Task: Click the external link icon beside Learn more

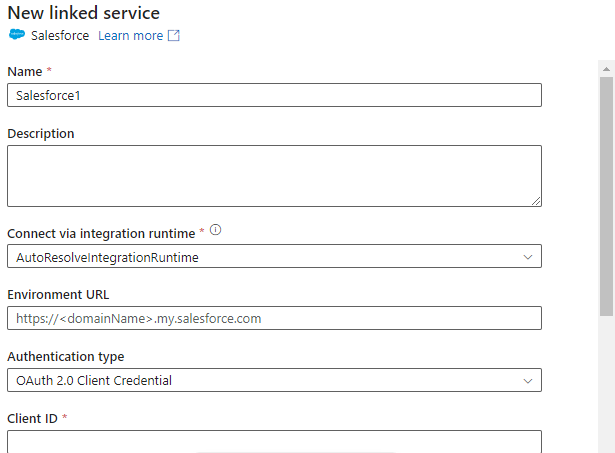Action: click(x=174, y=35)
